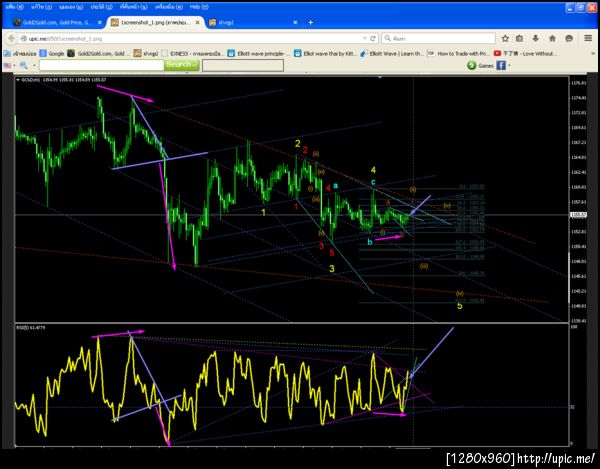The image size is (600, 469).
Task: Close the third browser tab
Action: (295, 23)
